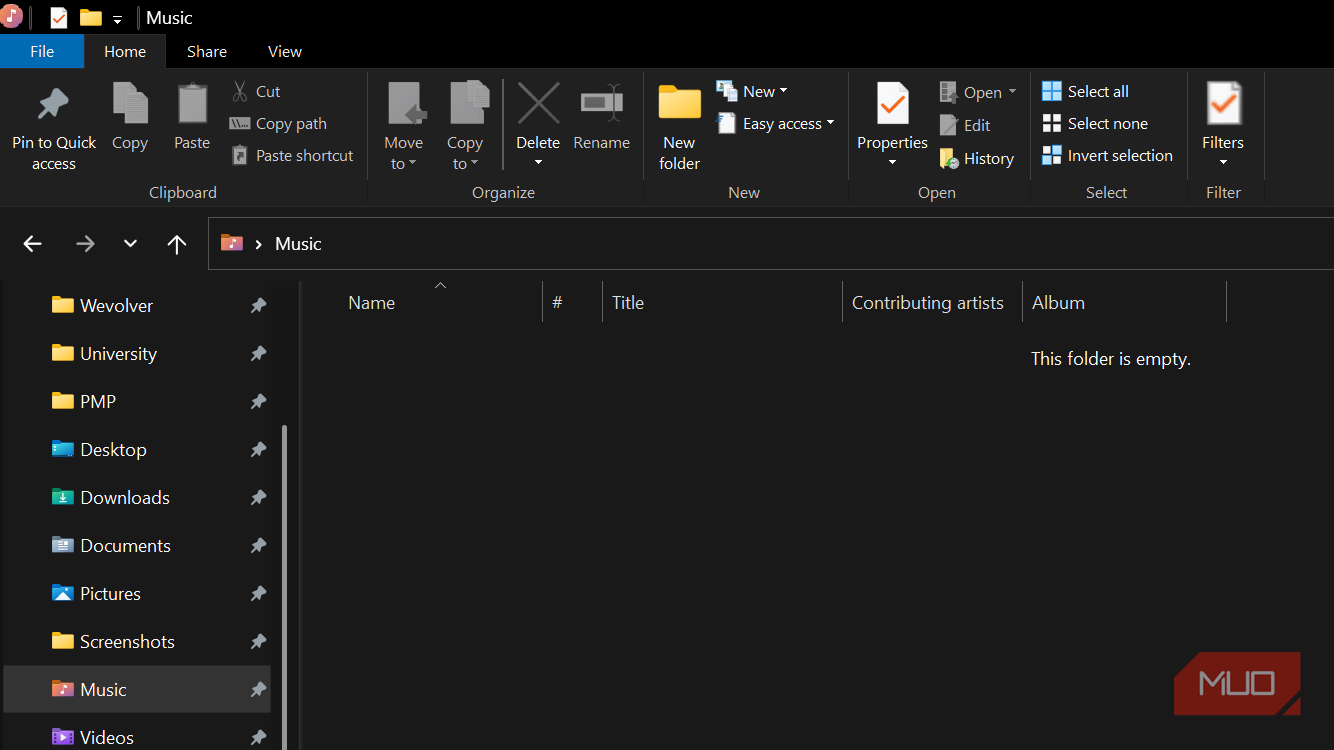Screen dimensions: 1334x750
Task: Unpin the Wevolver folder via its pin icon
Action: [x=258, y=306]
